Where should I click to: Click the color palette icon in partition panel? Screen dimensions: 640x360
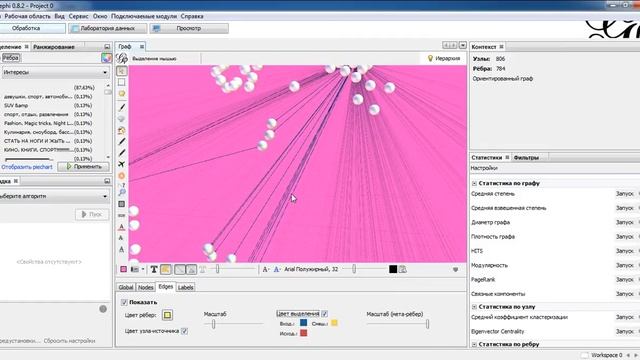tap(106, 58)
